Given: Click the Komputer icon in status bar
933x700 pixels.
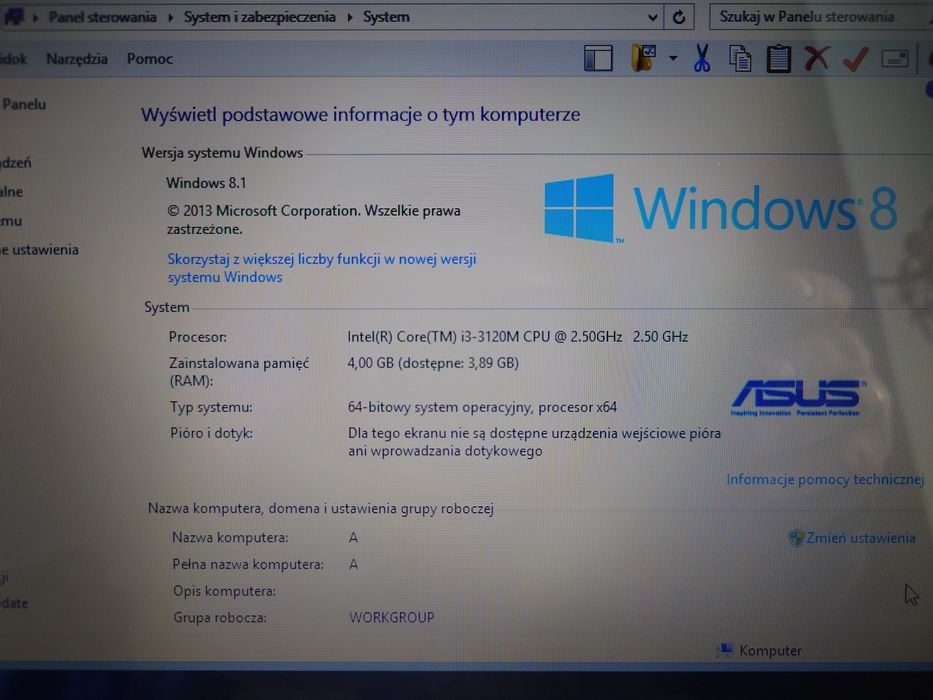Looking at the screenshot, I should click(725, 650).
